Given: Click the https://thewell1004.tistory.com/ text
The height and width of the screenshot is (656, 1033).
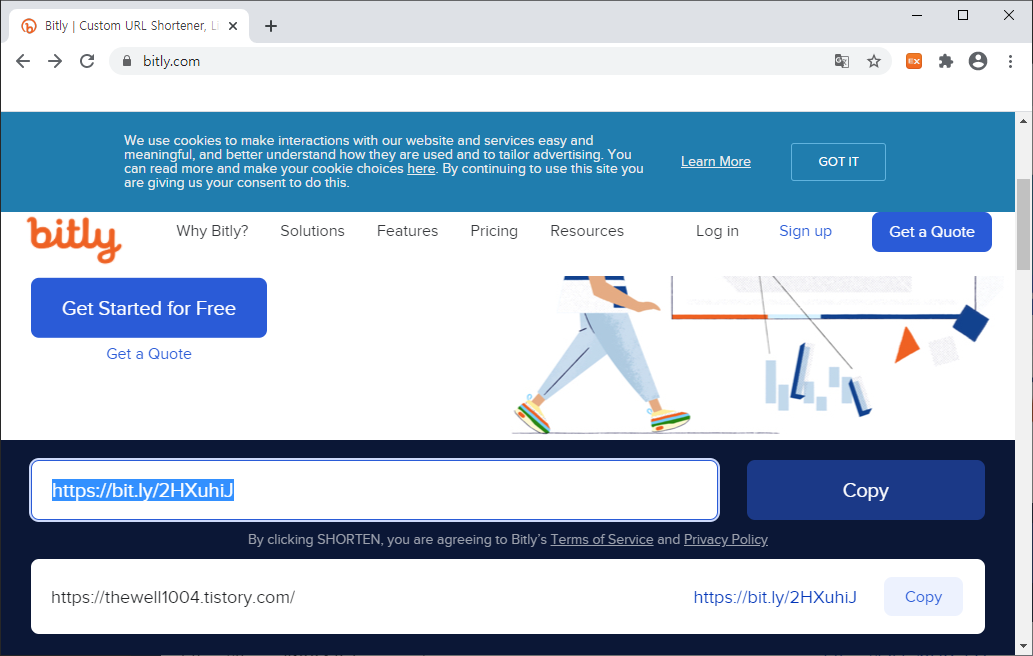Looking at the screenshot, I should point(173,597).
